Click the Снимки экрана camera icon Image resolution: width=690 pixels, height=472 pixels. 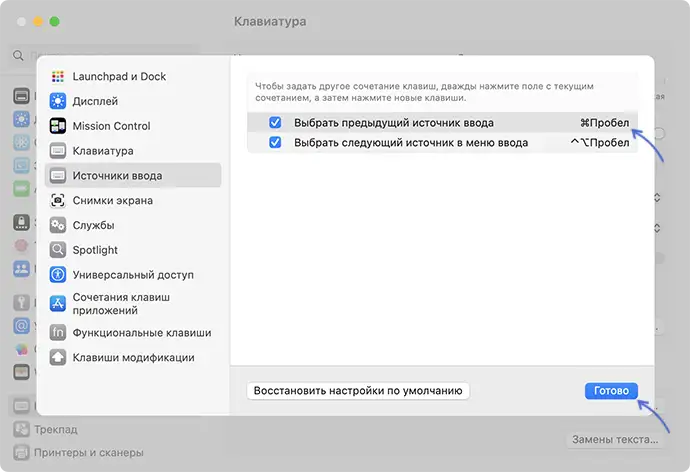pos(58,201)
